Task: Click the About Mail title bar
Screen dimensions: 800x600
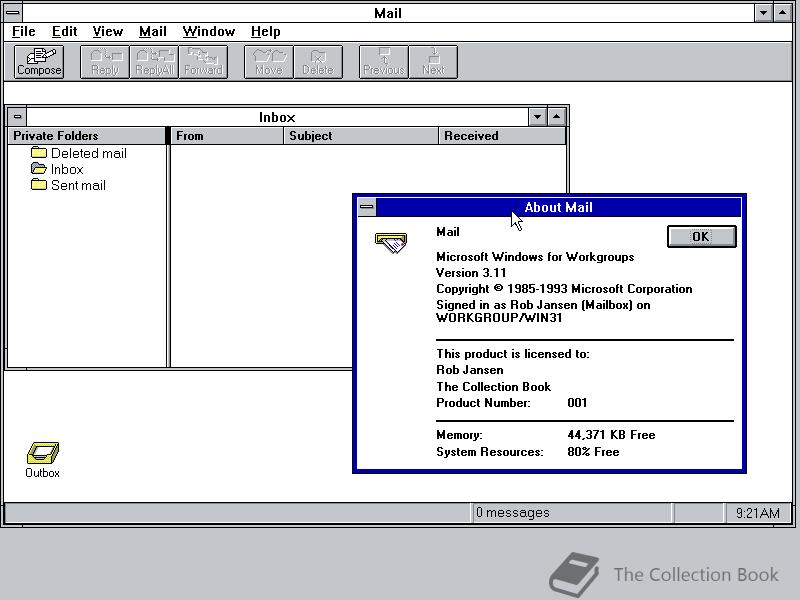Action: (x=558, y=207)
